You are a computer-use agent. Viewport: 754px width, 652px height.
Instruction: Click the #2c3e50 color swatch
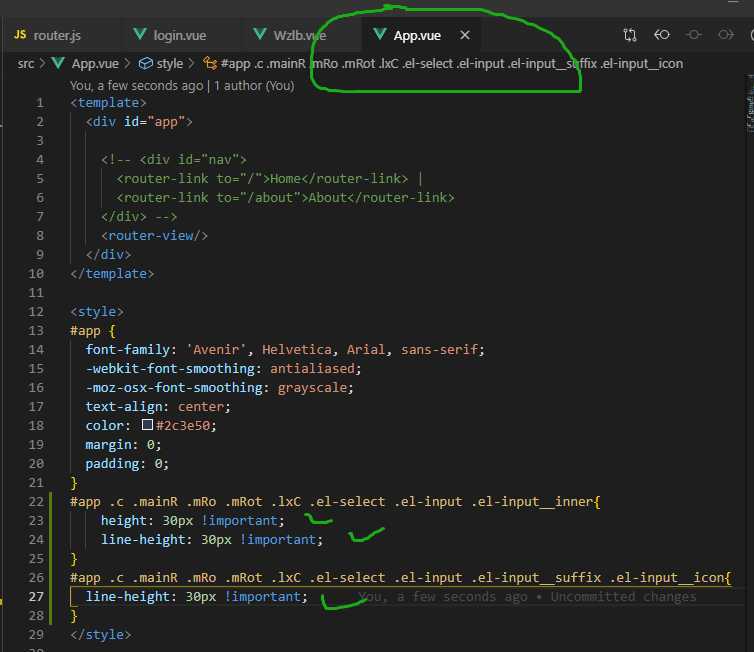coord(148,425)
